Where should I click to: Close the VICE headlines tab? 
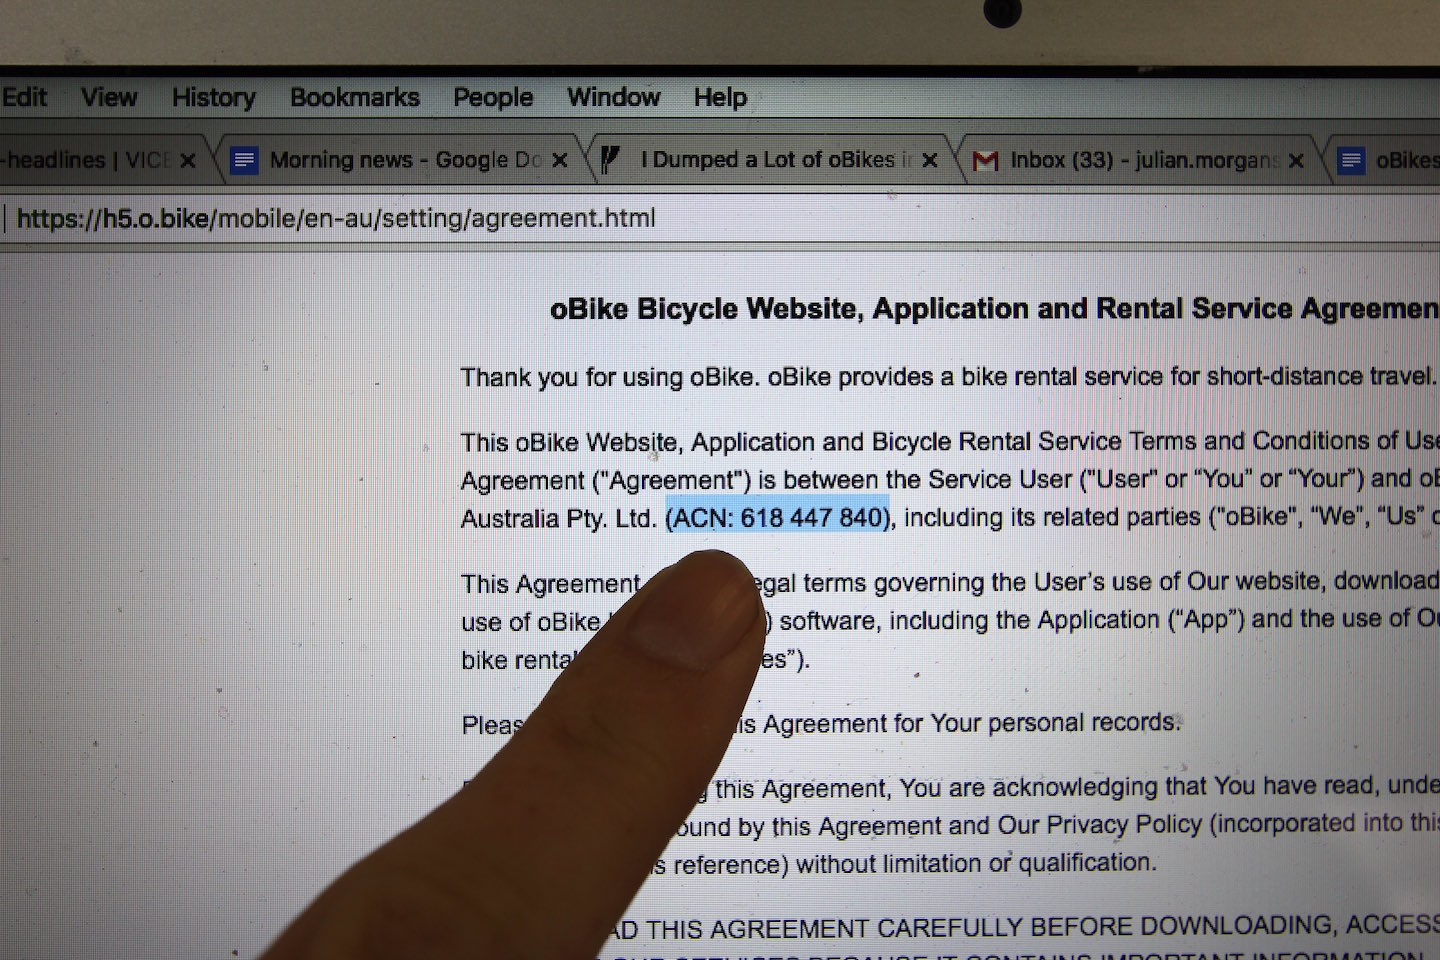coord(188,160)
